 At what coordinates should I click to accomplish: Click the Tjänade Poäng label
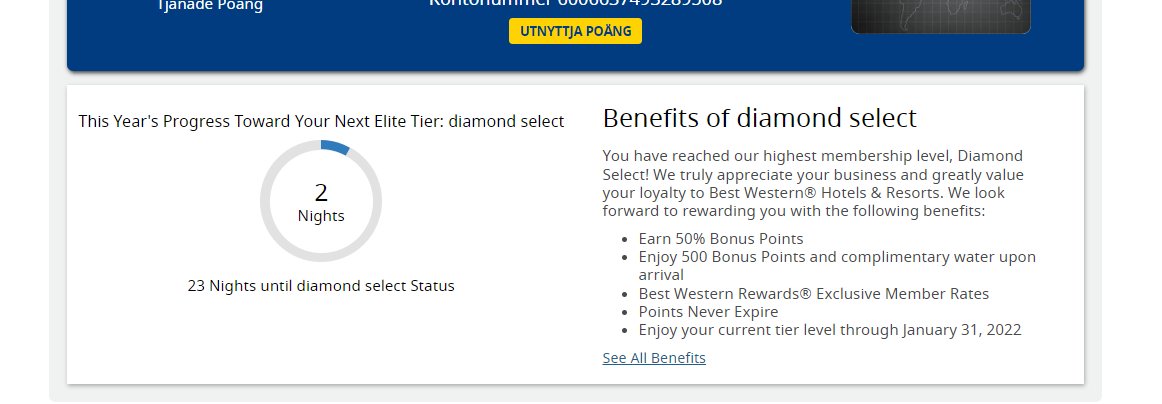[x=210, y=6]
